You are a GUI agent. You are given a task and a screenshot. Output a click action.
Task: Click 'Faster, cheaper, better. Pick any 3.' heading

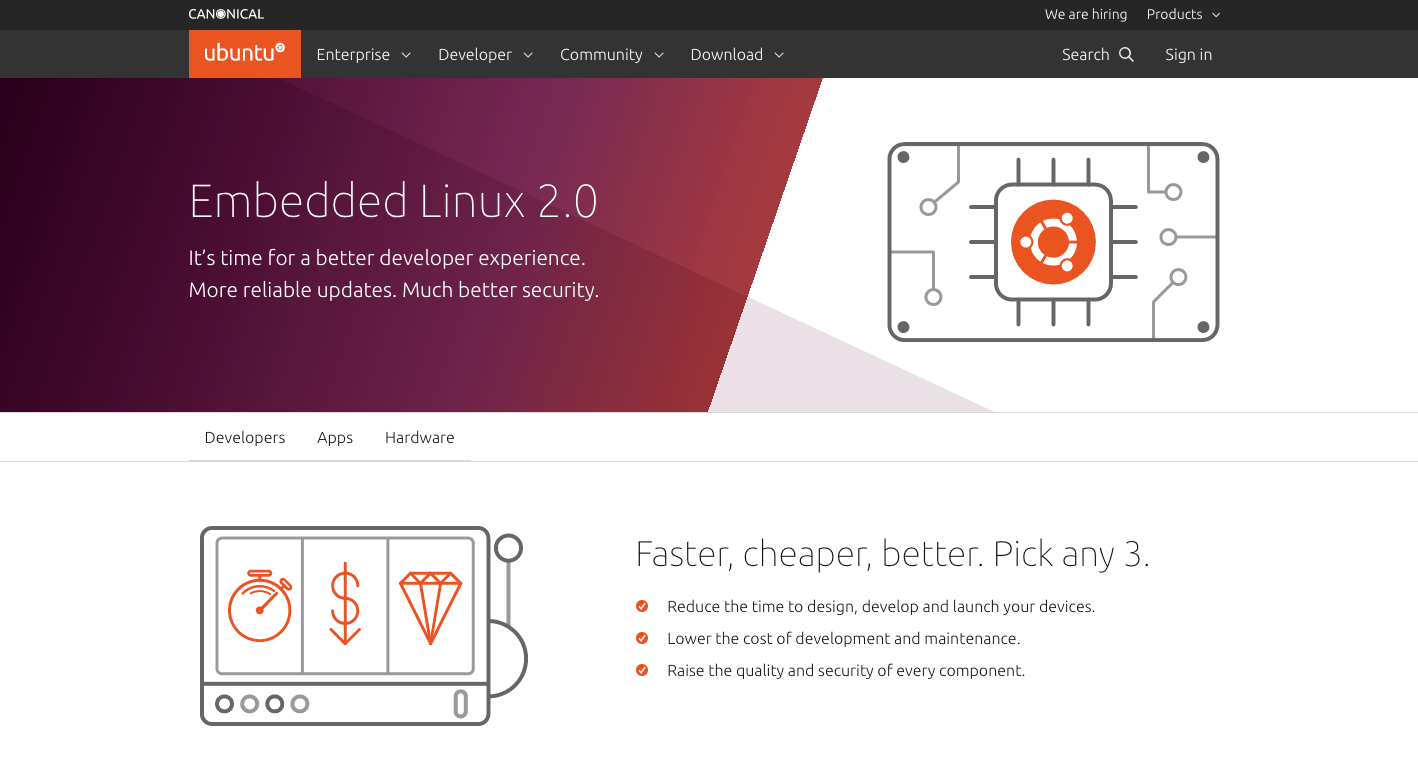tap(892, 553)
